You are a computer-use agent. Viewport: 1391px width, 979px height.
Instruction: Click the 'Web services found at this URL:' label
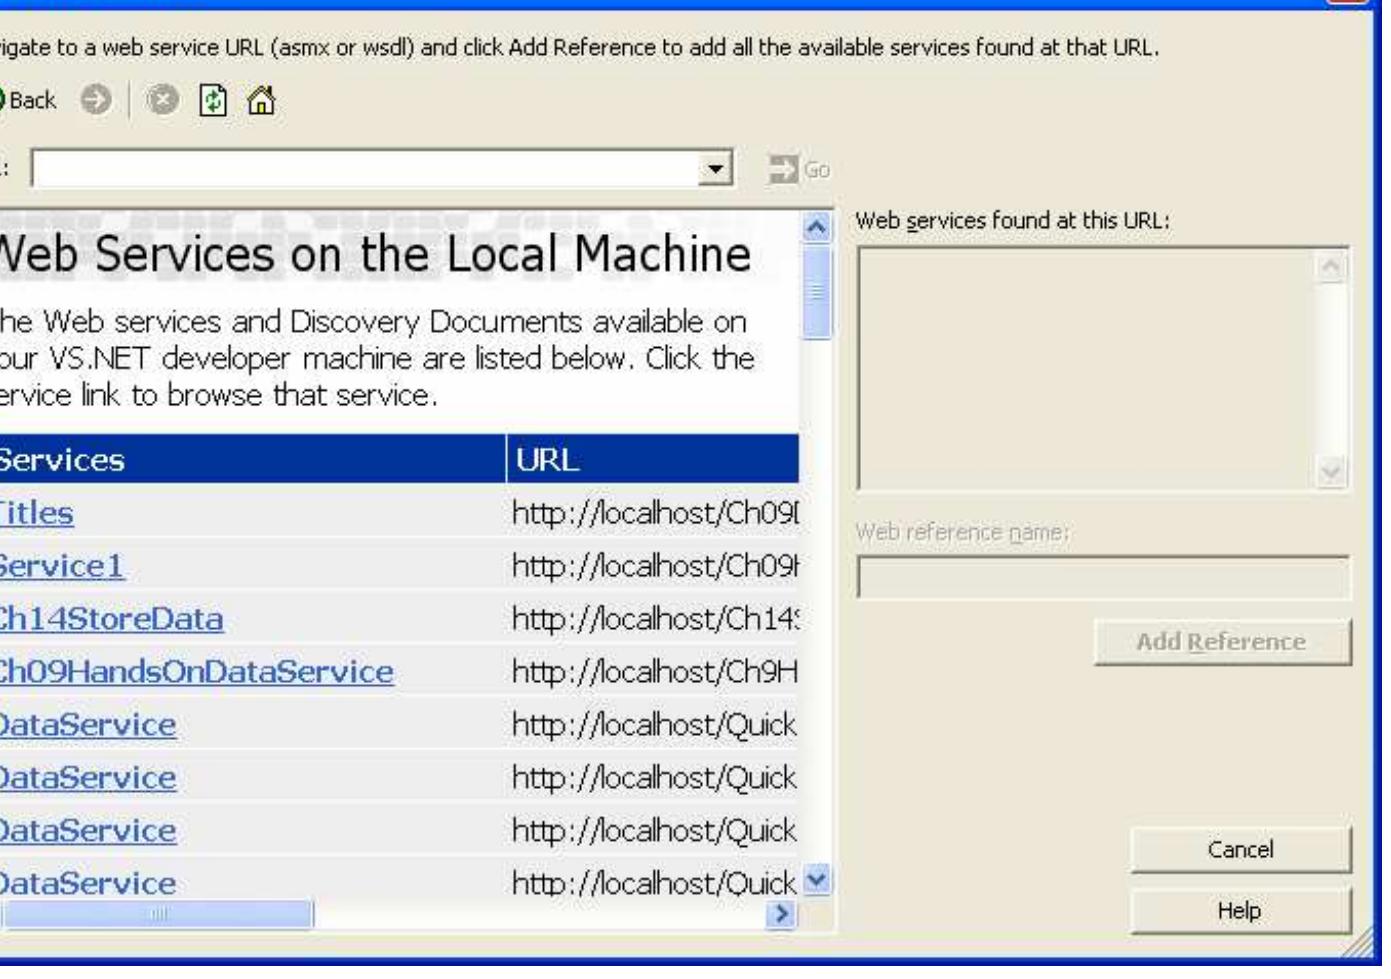(1012, 221)
